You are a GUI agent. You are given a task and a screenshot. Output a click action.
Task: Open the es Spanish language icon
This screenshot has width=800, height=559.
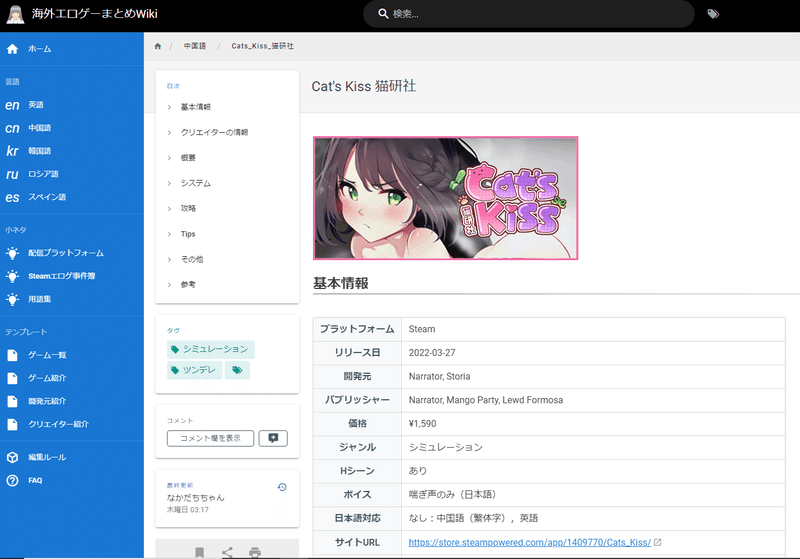[12, 197]
